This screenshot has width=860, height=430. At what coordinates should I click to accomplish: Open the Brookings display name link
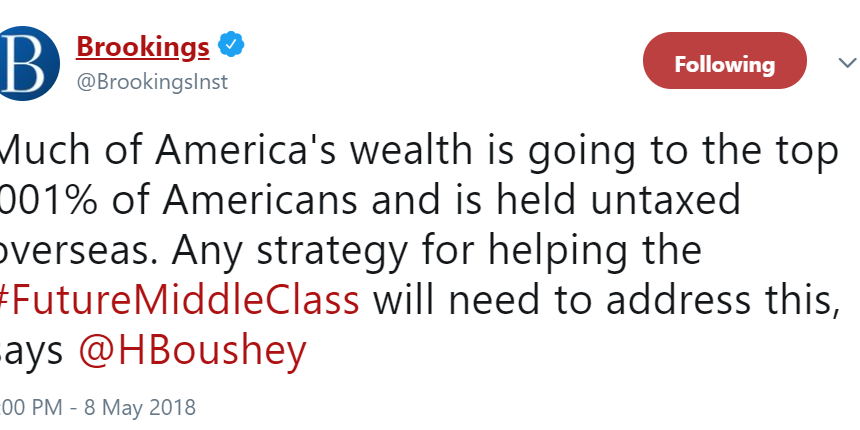(x=143, y=47)
